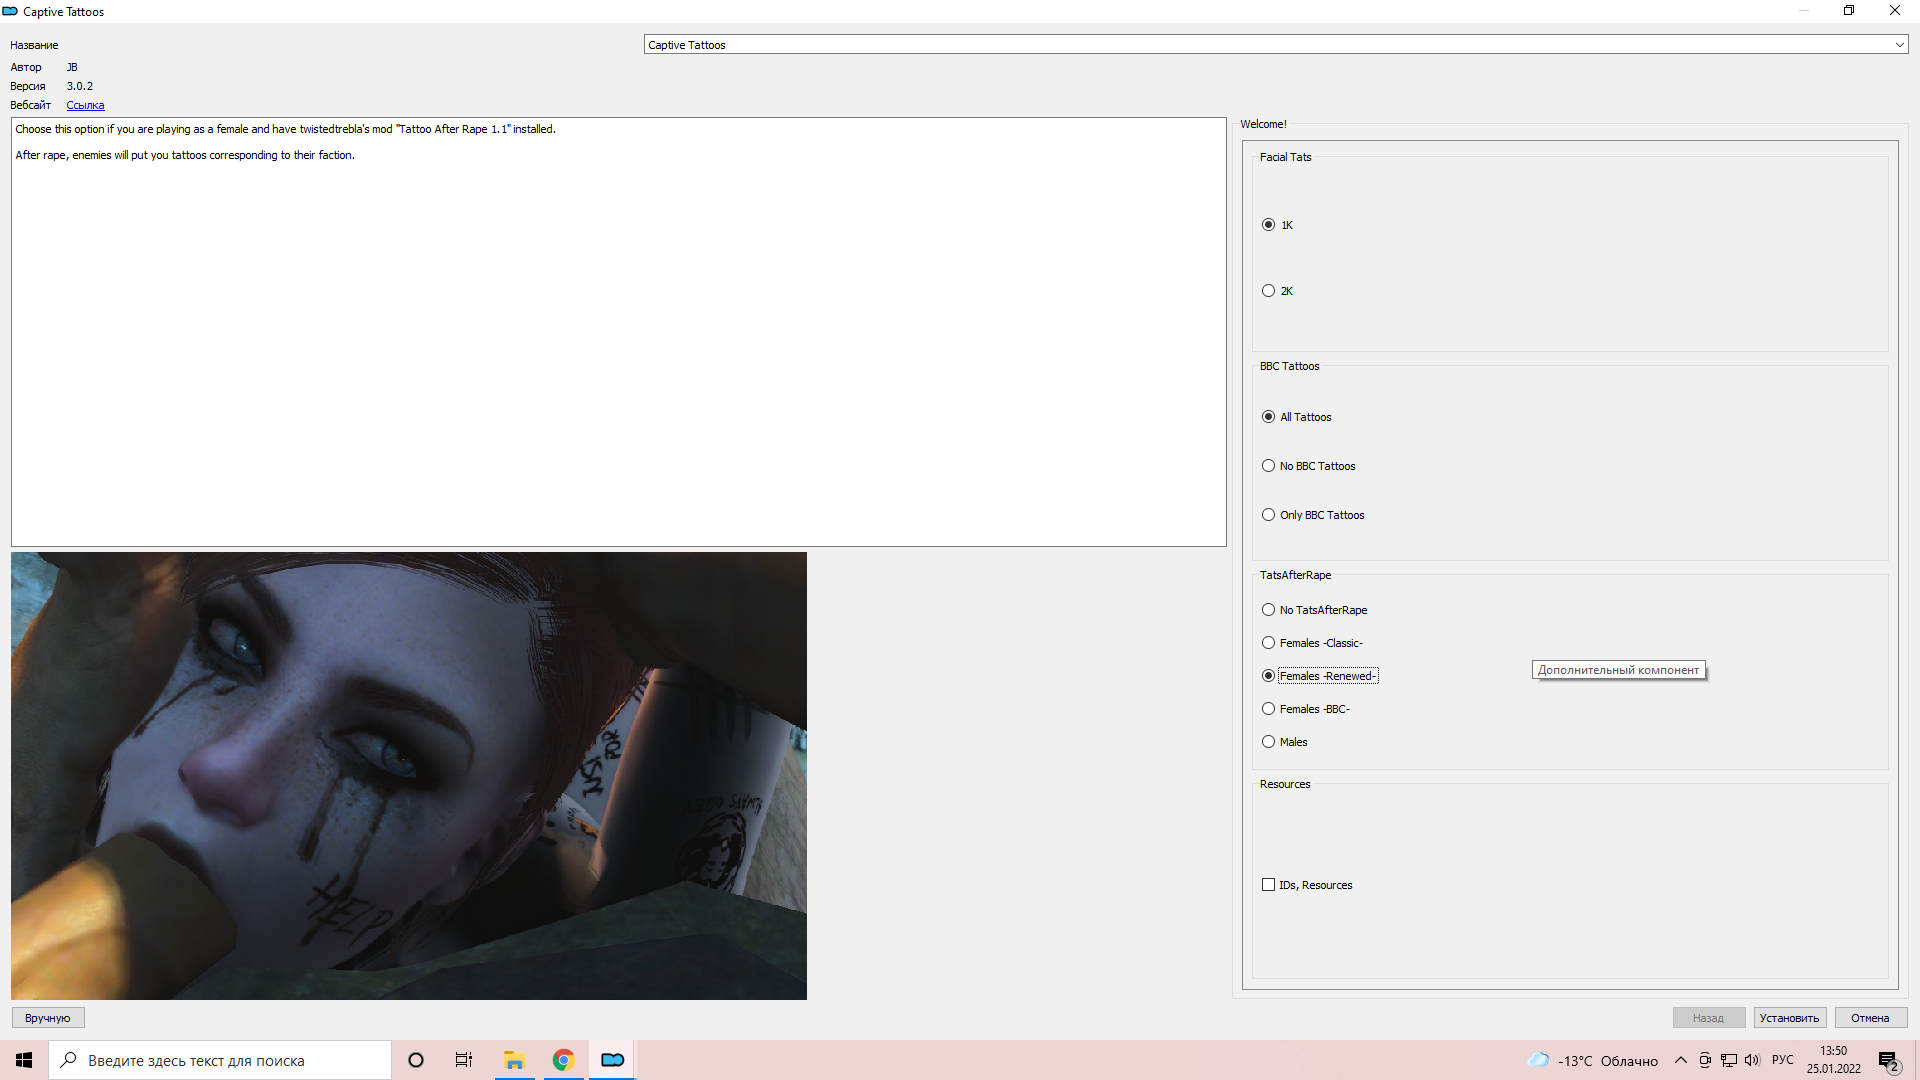
Task: Open the Windows Start menu
Action: pos(24,1060)
